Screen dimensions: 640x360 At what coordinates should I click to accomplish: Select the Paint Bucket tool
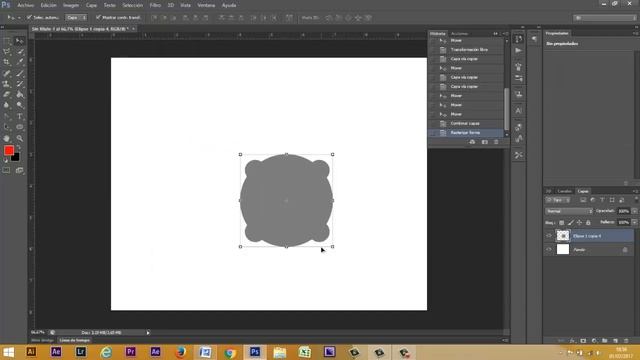click(x=19, y=95)
